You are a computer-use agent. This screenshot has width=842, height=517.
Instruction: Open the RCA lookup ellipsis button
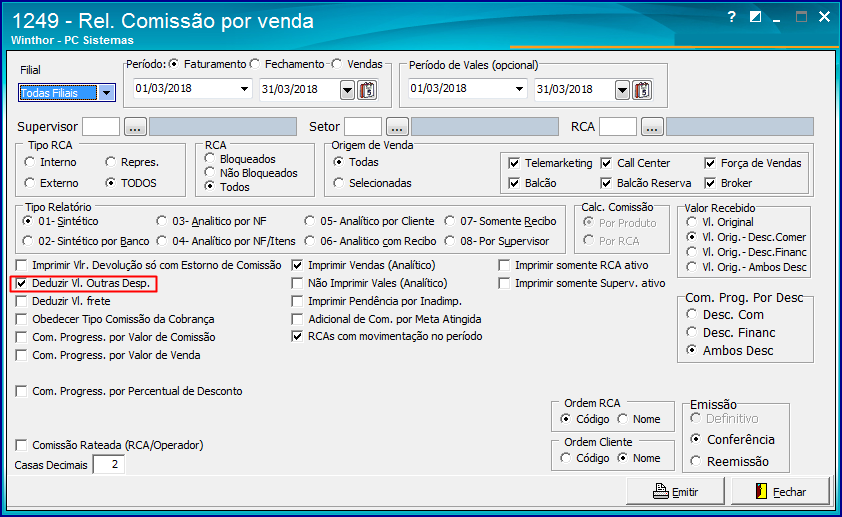point(652,127)
